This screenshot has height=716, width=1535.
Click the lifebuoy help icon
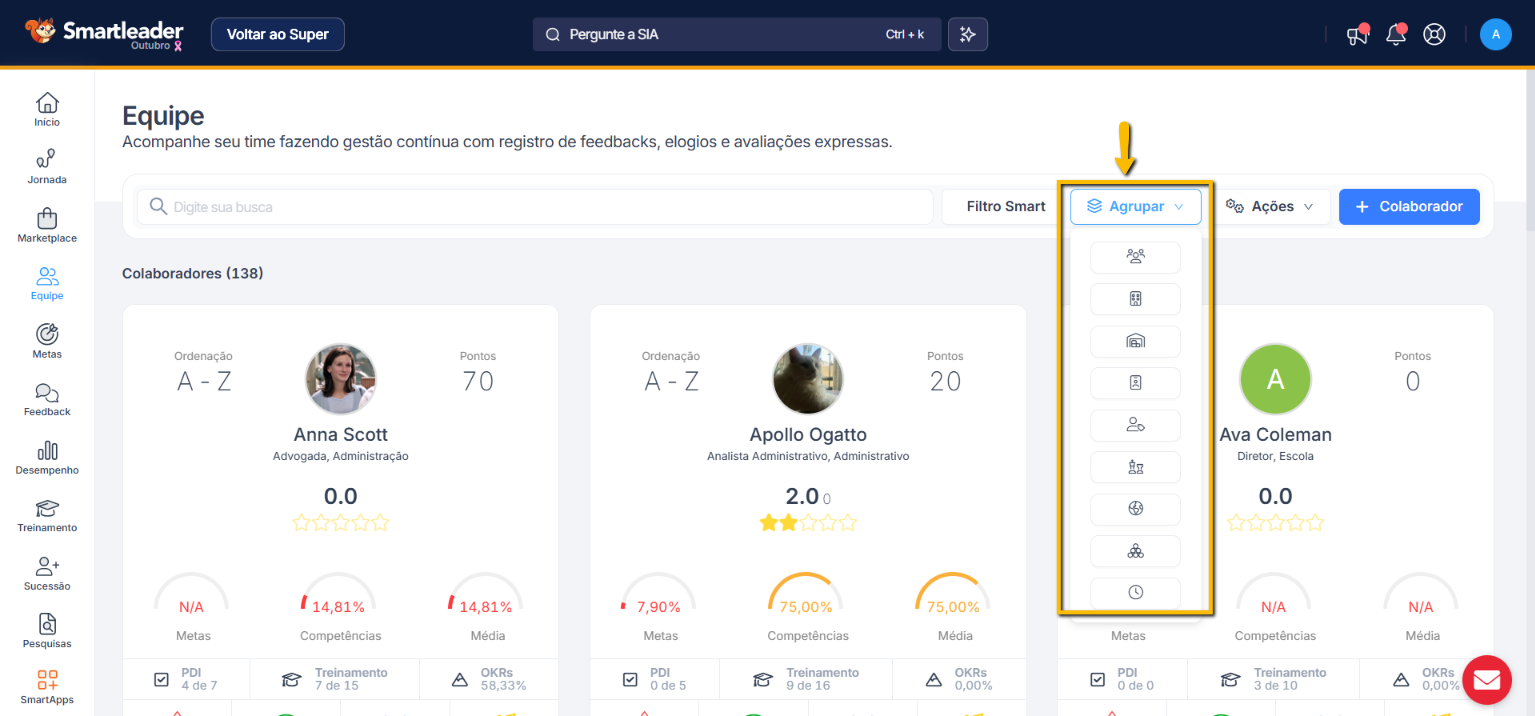(1434, 34)
